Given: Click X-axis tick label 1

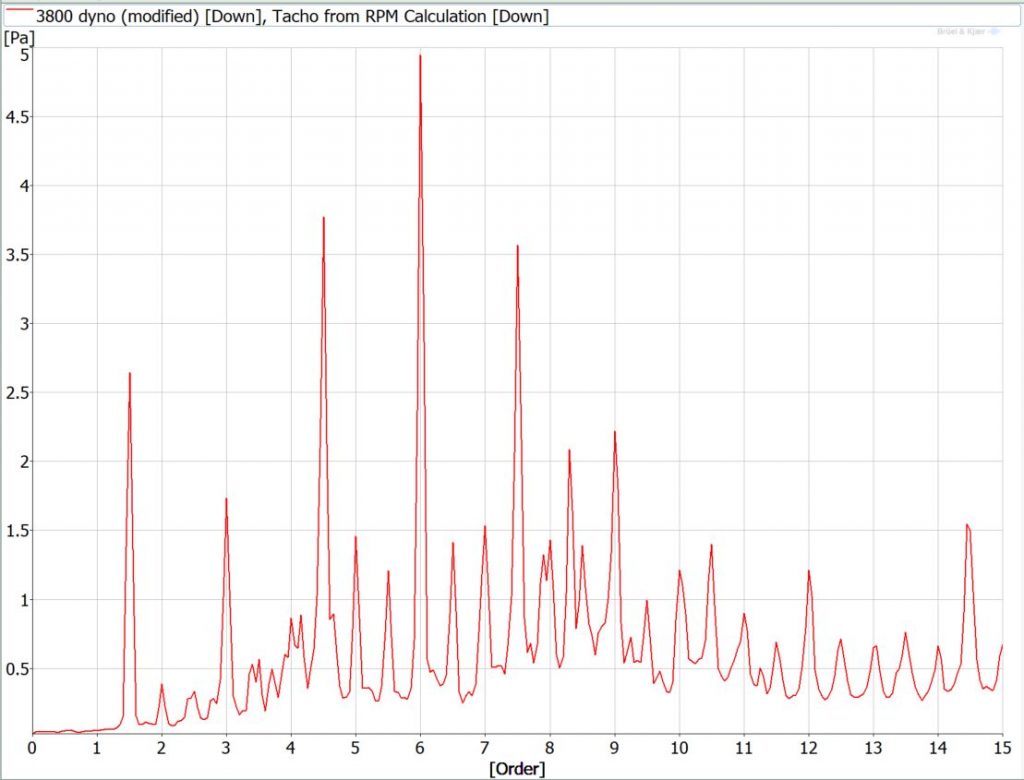Looking at the screenshot, I should (x=97, y=748).
